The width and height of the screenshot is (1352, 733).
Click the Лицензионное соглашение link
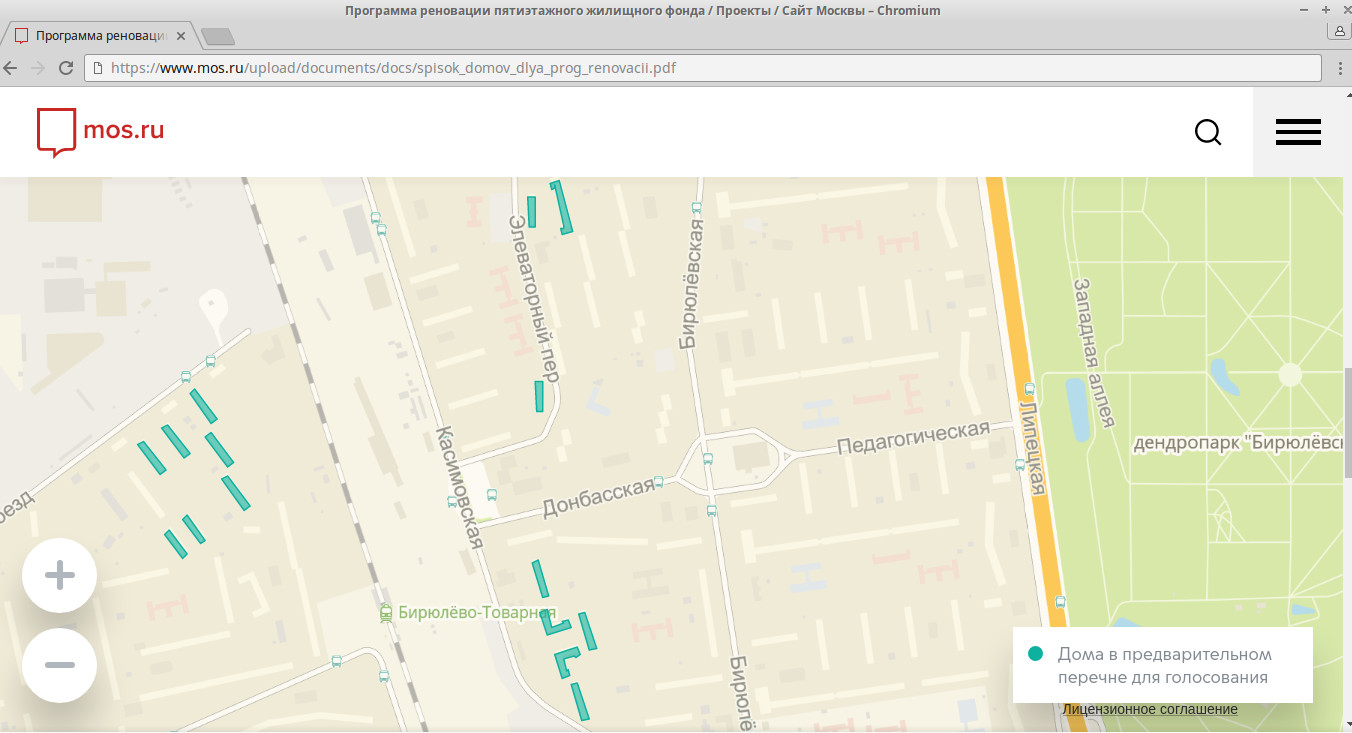click(x=1150, y=709)
